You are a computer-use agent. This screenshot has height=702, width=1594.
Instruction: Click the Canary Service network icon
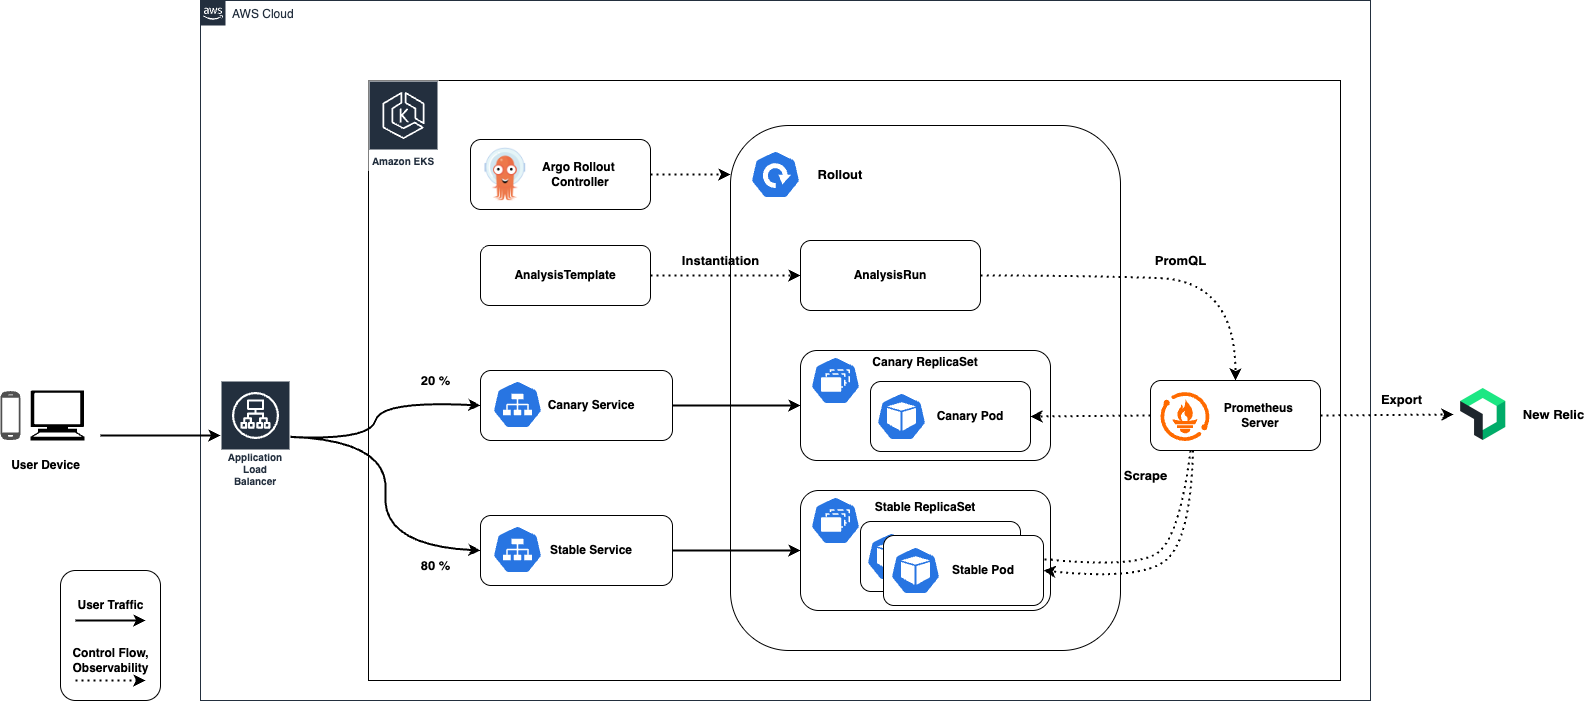517,405
